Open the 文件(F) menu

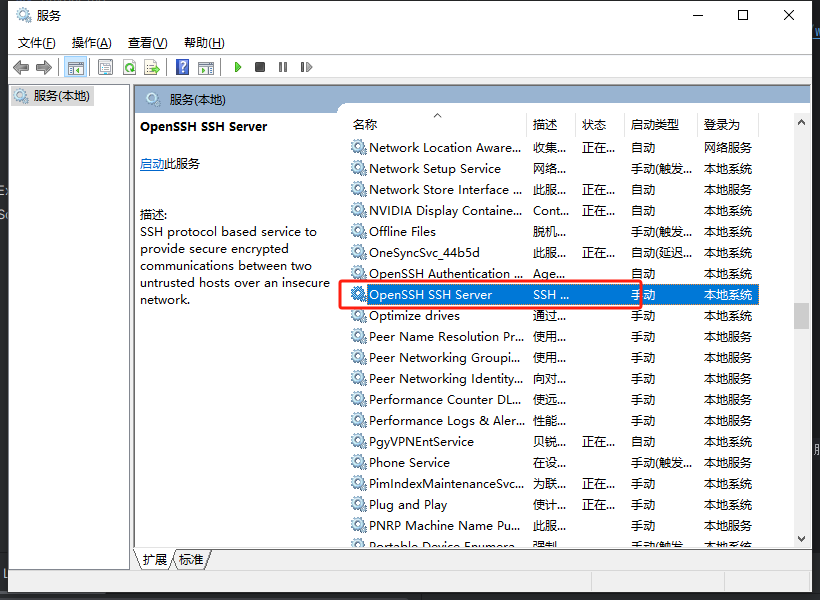coord(36,42)
